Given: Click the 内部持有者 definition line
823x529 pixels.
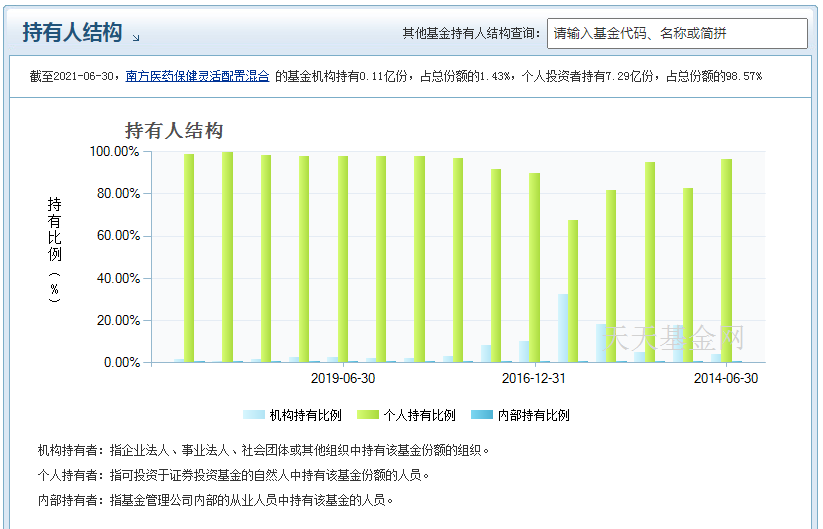Looking at the screenshot, I should (x=215, y=500).
